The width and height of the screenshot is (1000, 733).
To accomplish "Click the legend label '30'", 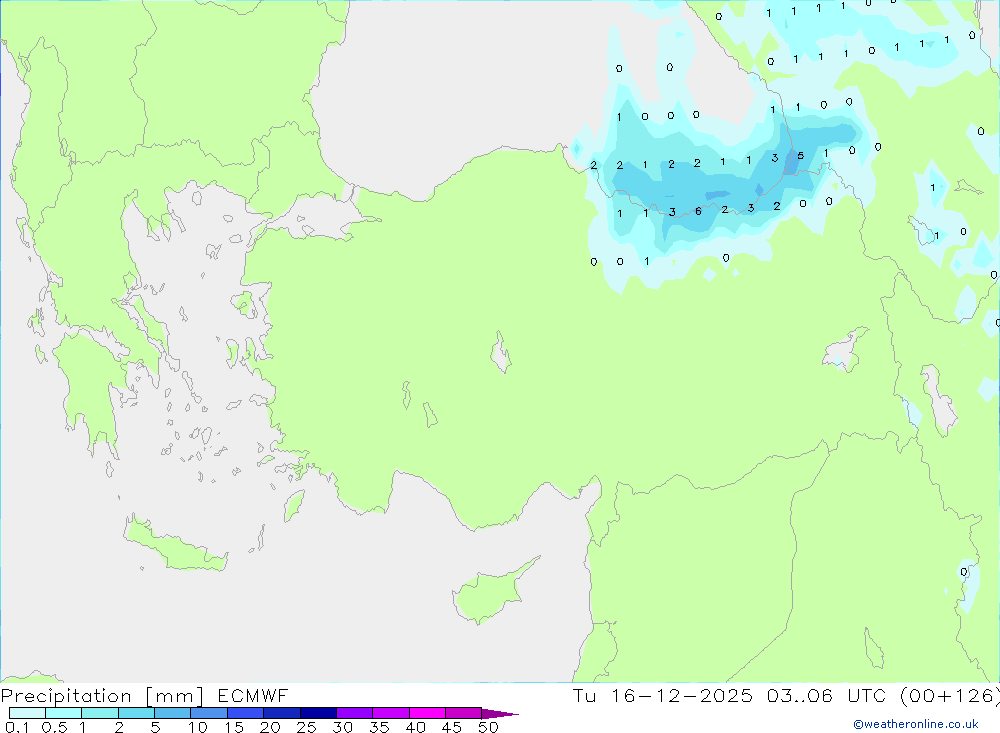I will click(342, 727).
